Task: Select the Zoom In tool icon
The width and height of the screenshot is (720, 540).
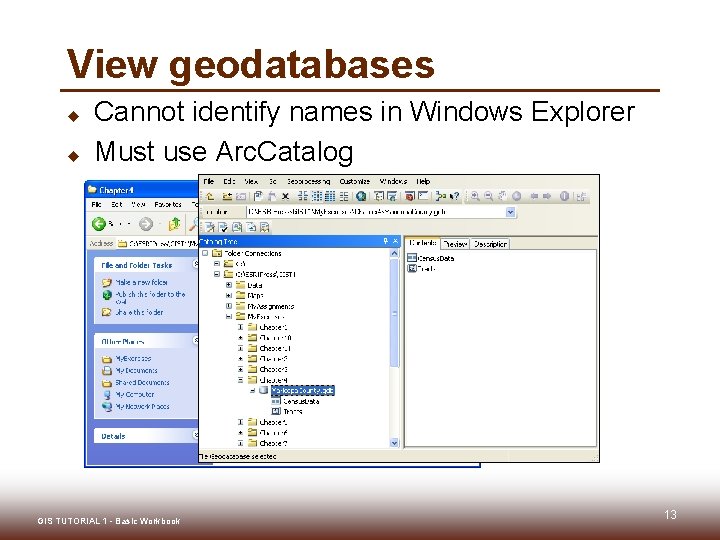Action: (475, 197)
